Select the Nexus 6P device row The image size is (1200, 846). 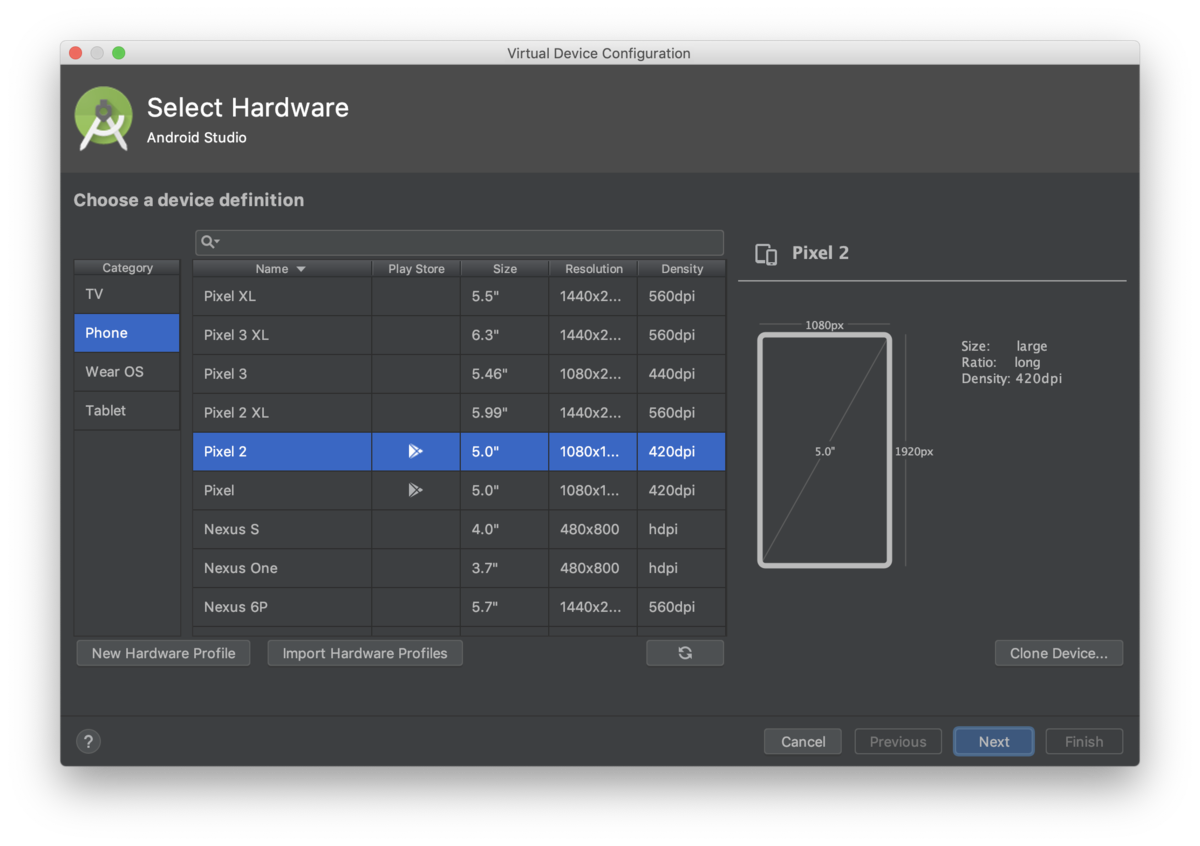(459, 607)
